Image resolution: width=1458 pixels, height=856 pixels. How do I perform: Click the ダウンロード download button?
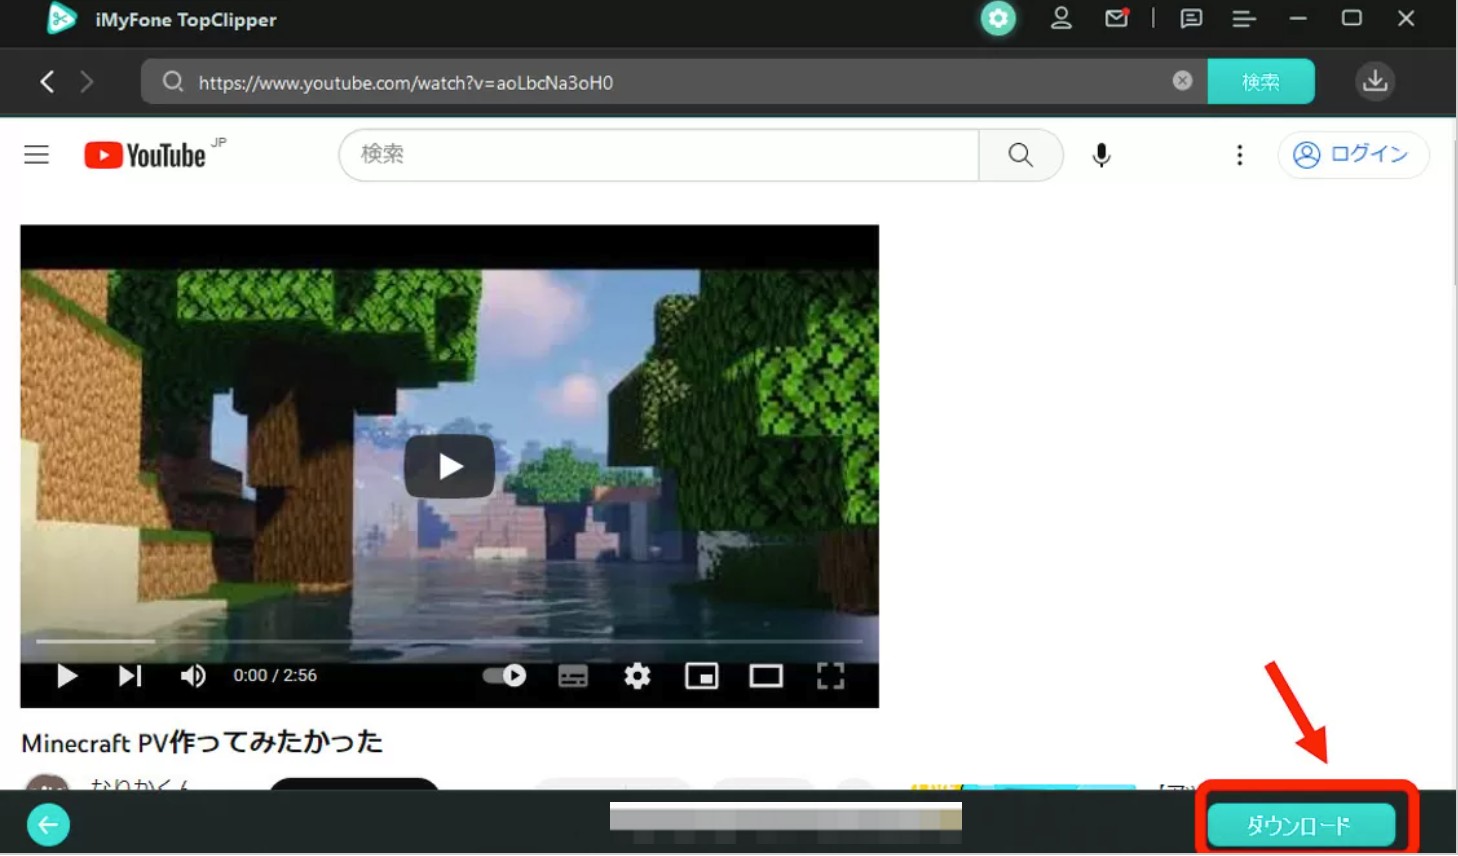pos(1300,825)
